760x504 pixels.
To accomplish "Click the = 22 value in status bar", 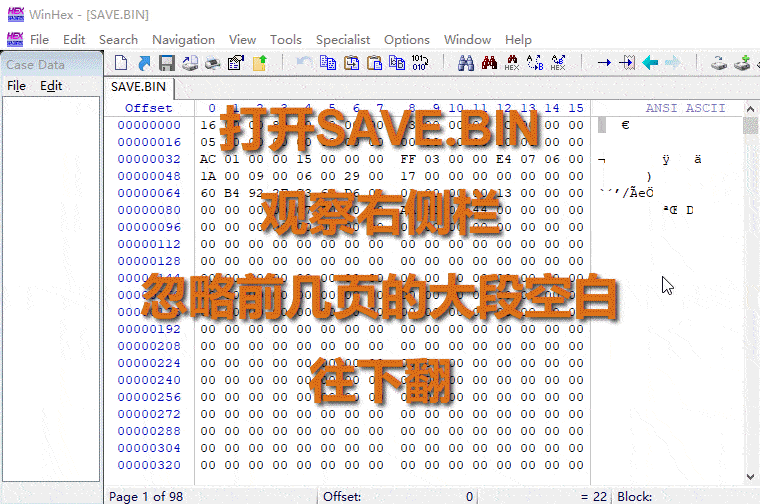I will click(x=594, y=497).
